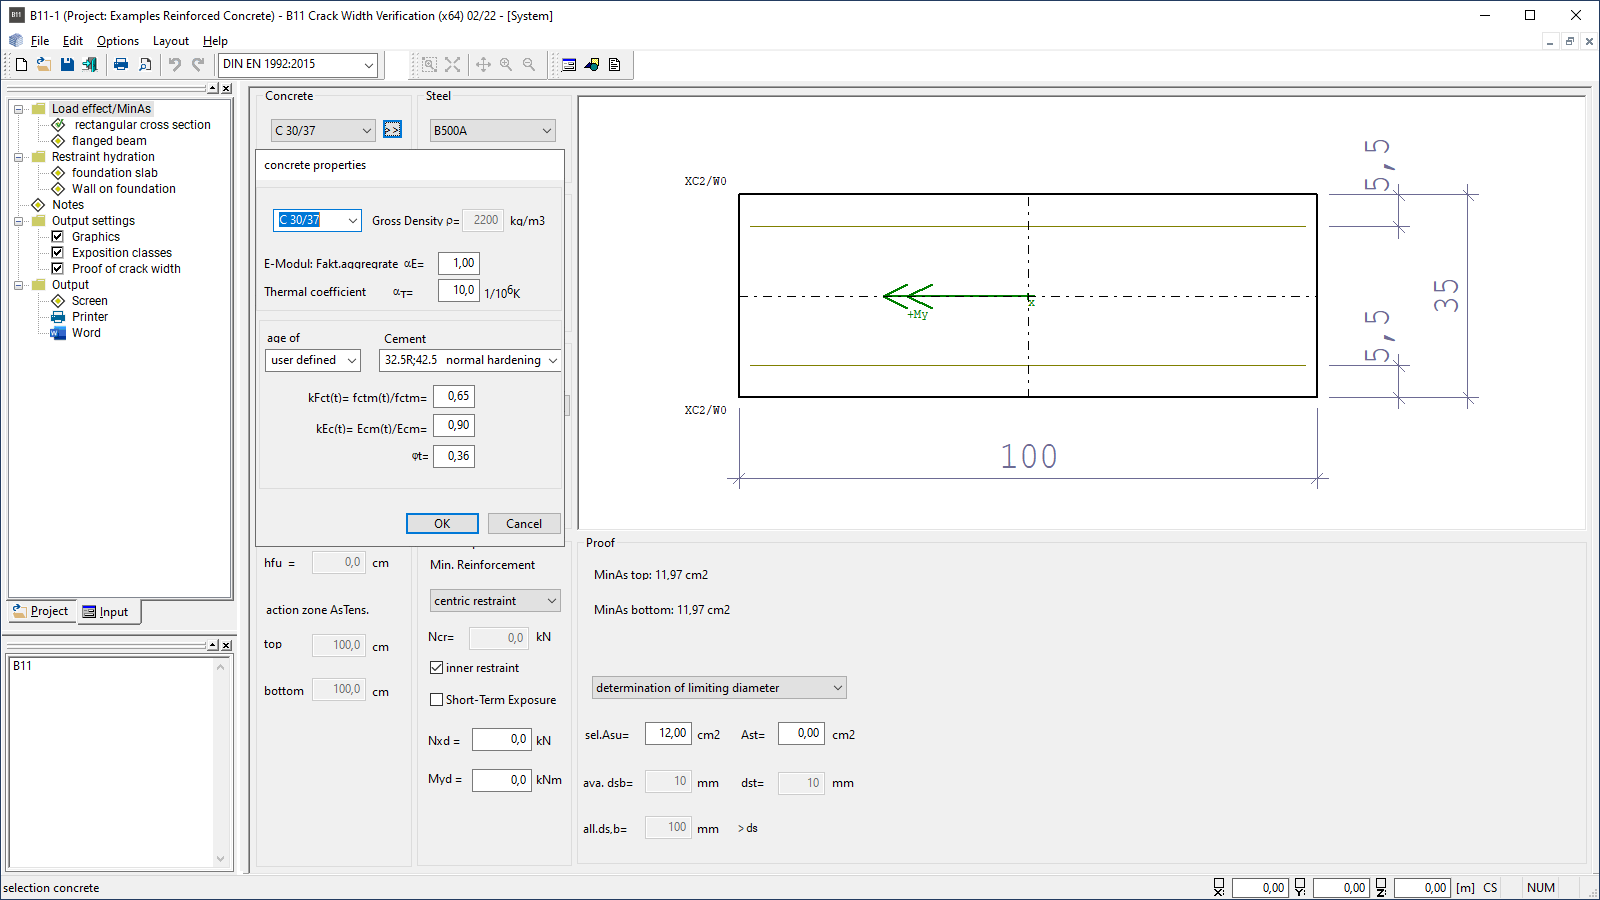The width and height of the screenshot is (1600, 900).
Task: Click the Thermal coefficient field 10,0
Action: point(459,291)
